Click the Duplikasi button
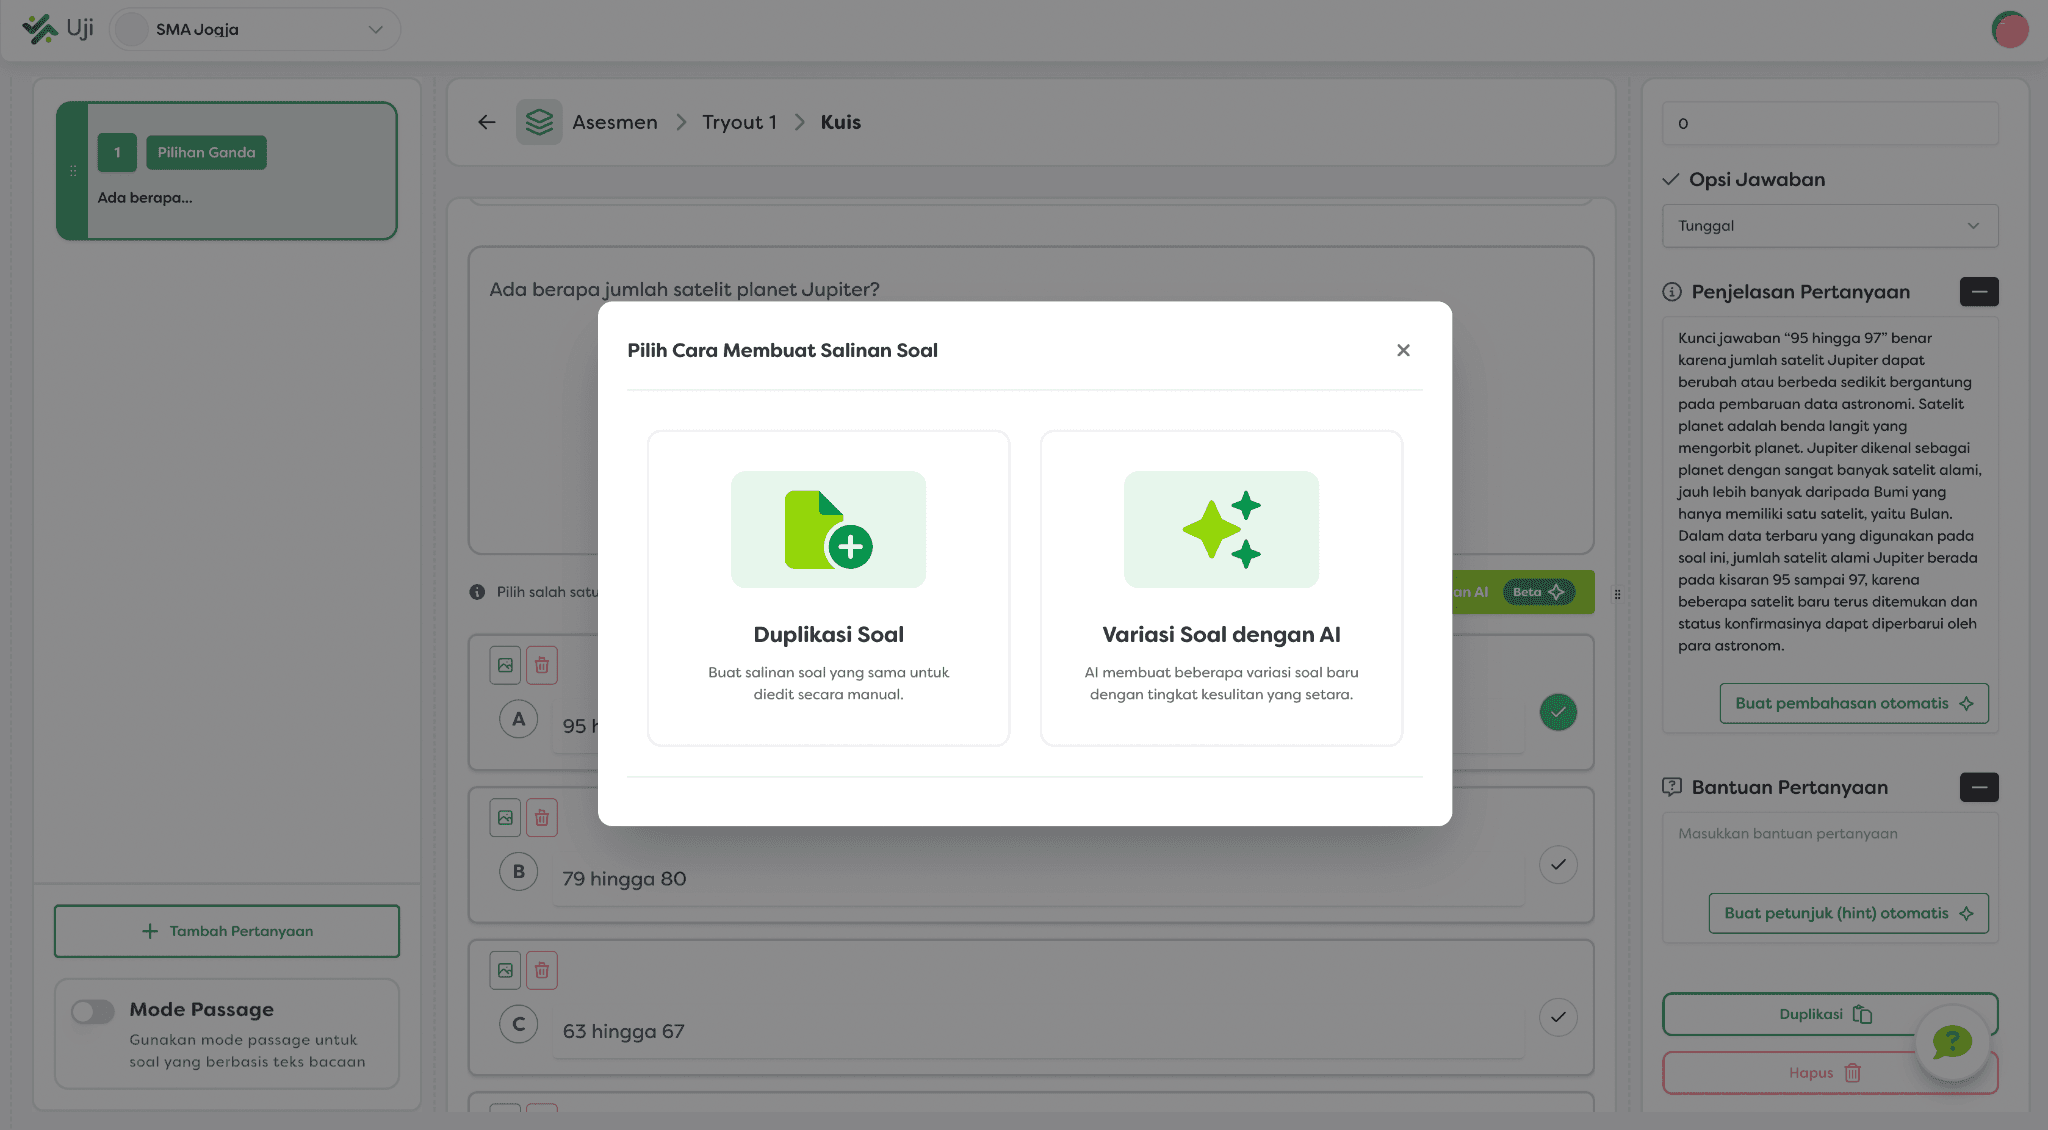Viewport: 2048px width, 1130px height. point(1830,1014)
